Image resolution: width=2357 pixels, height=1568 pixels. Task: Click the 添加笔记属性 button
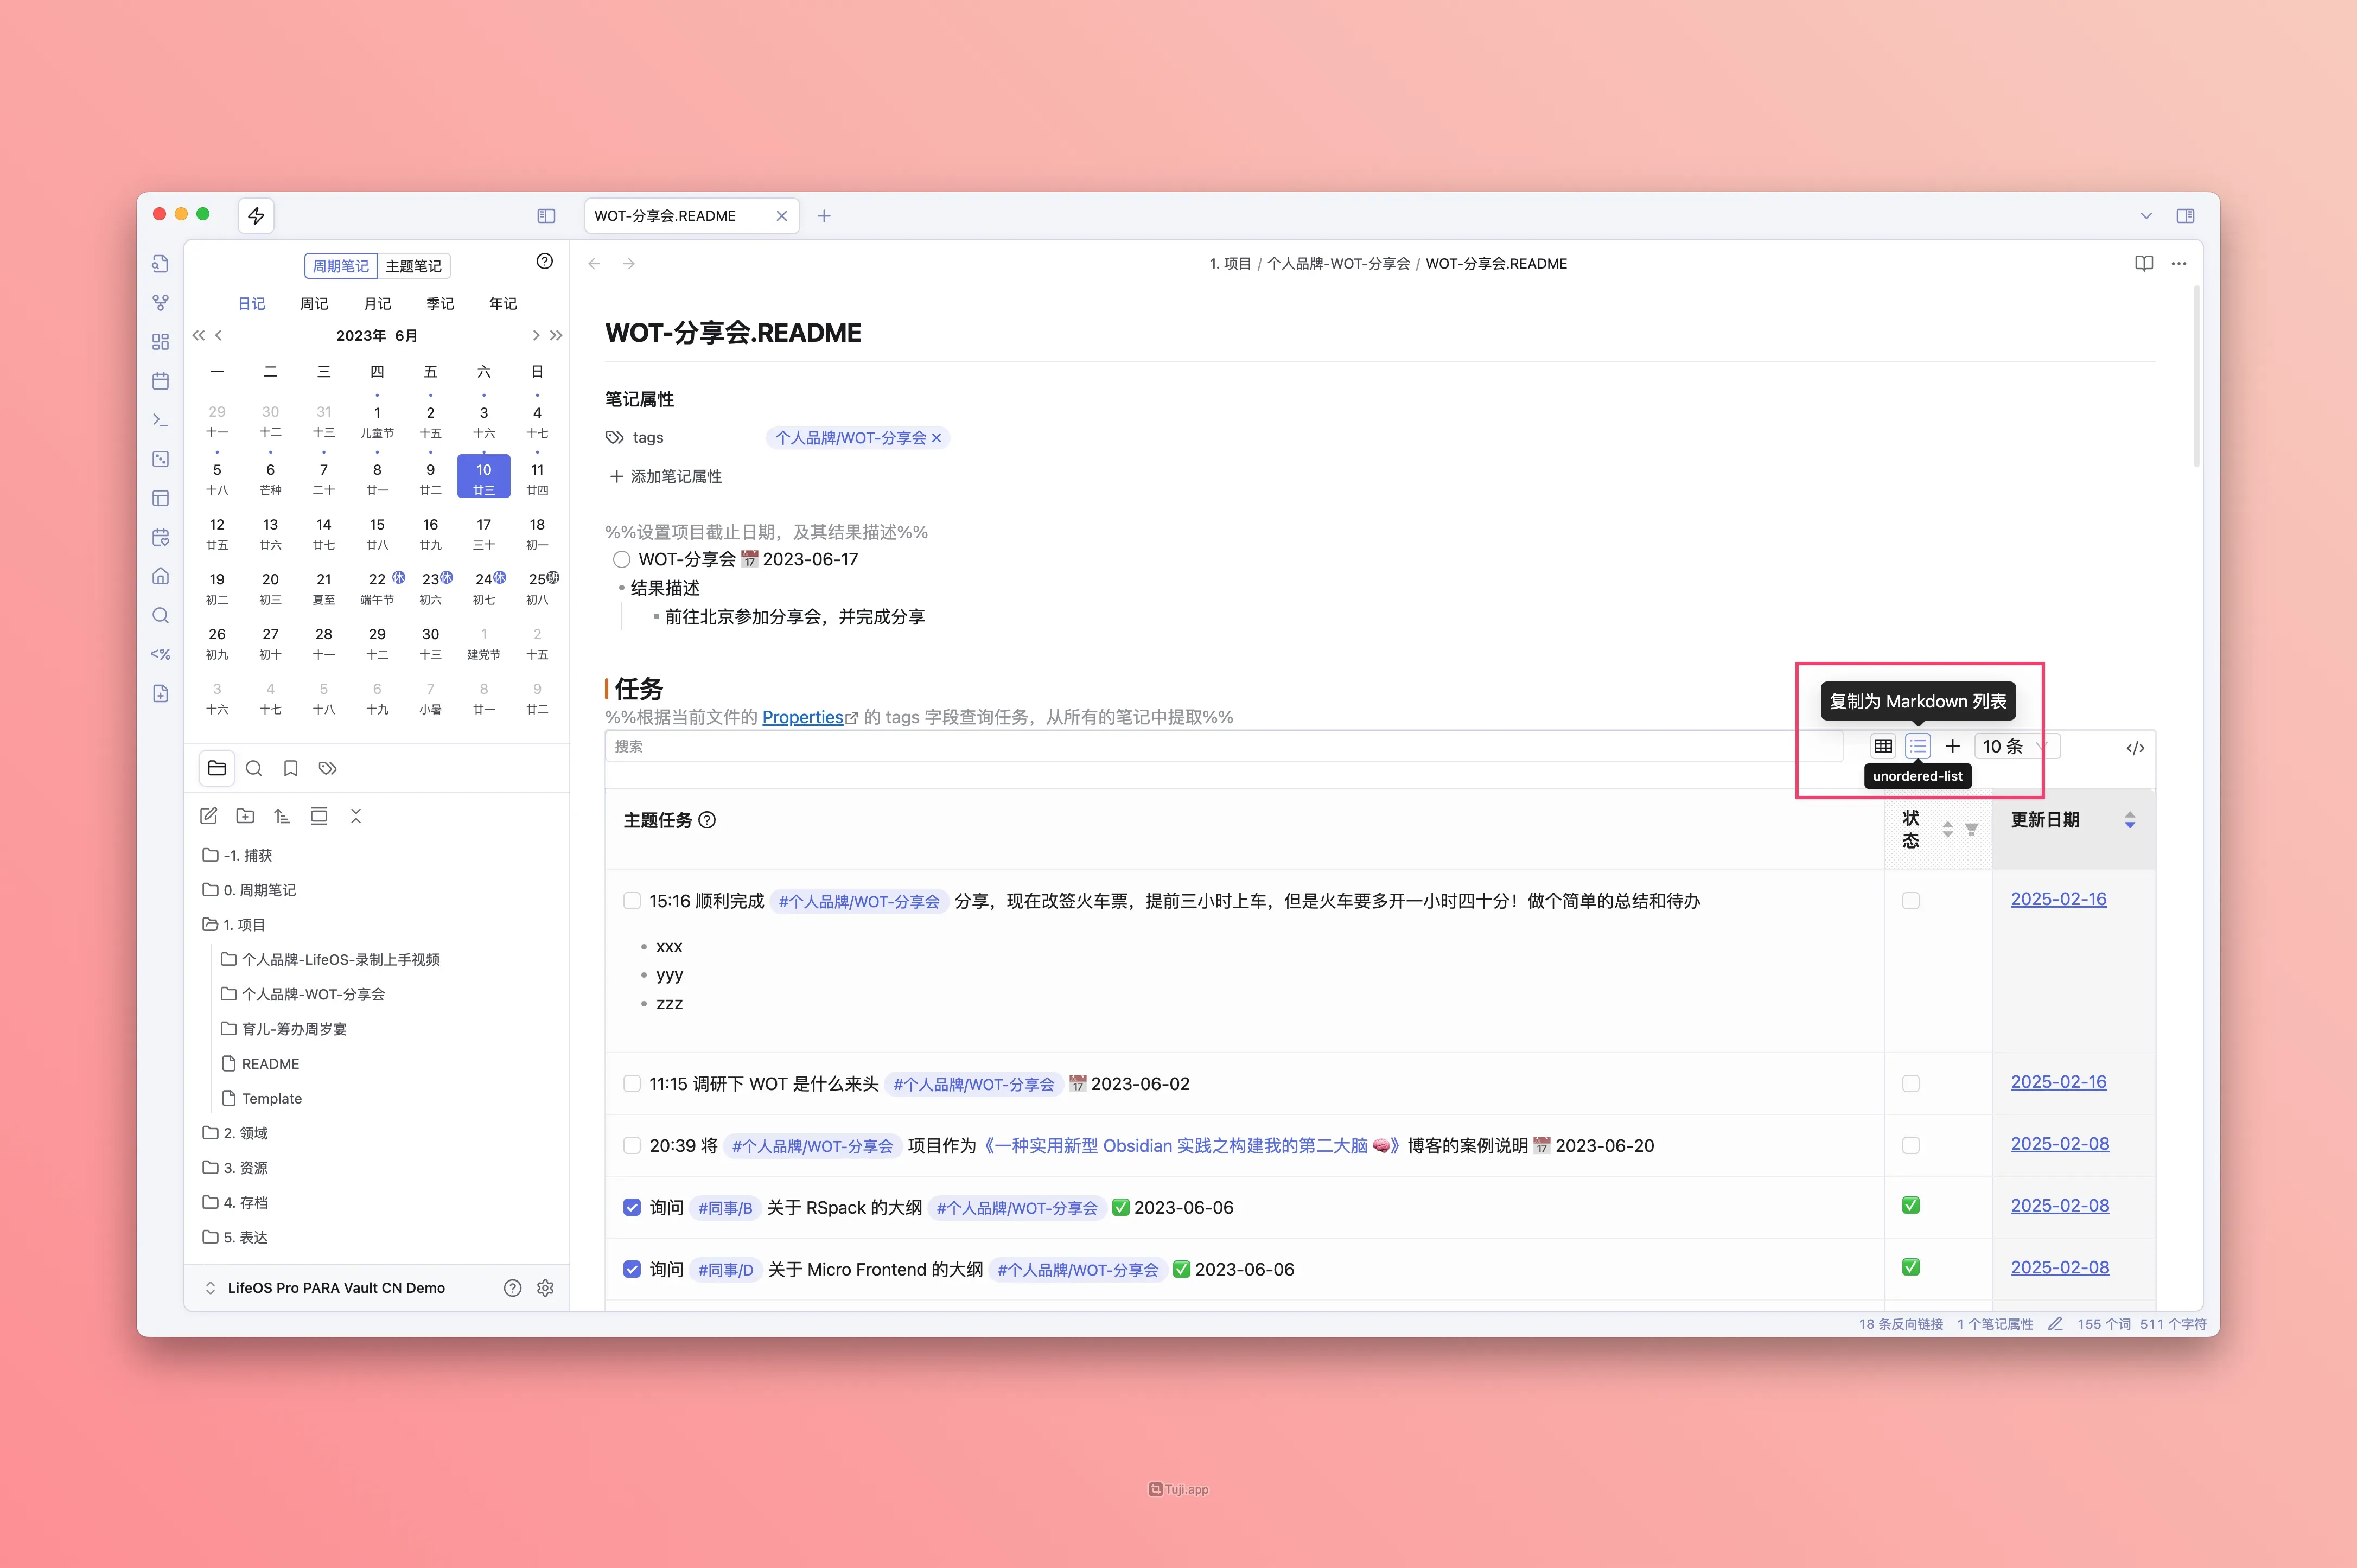666,477
